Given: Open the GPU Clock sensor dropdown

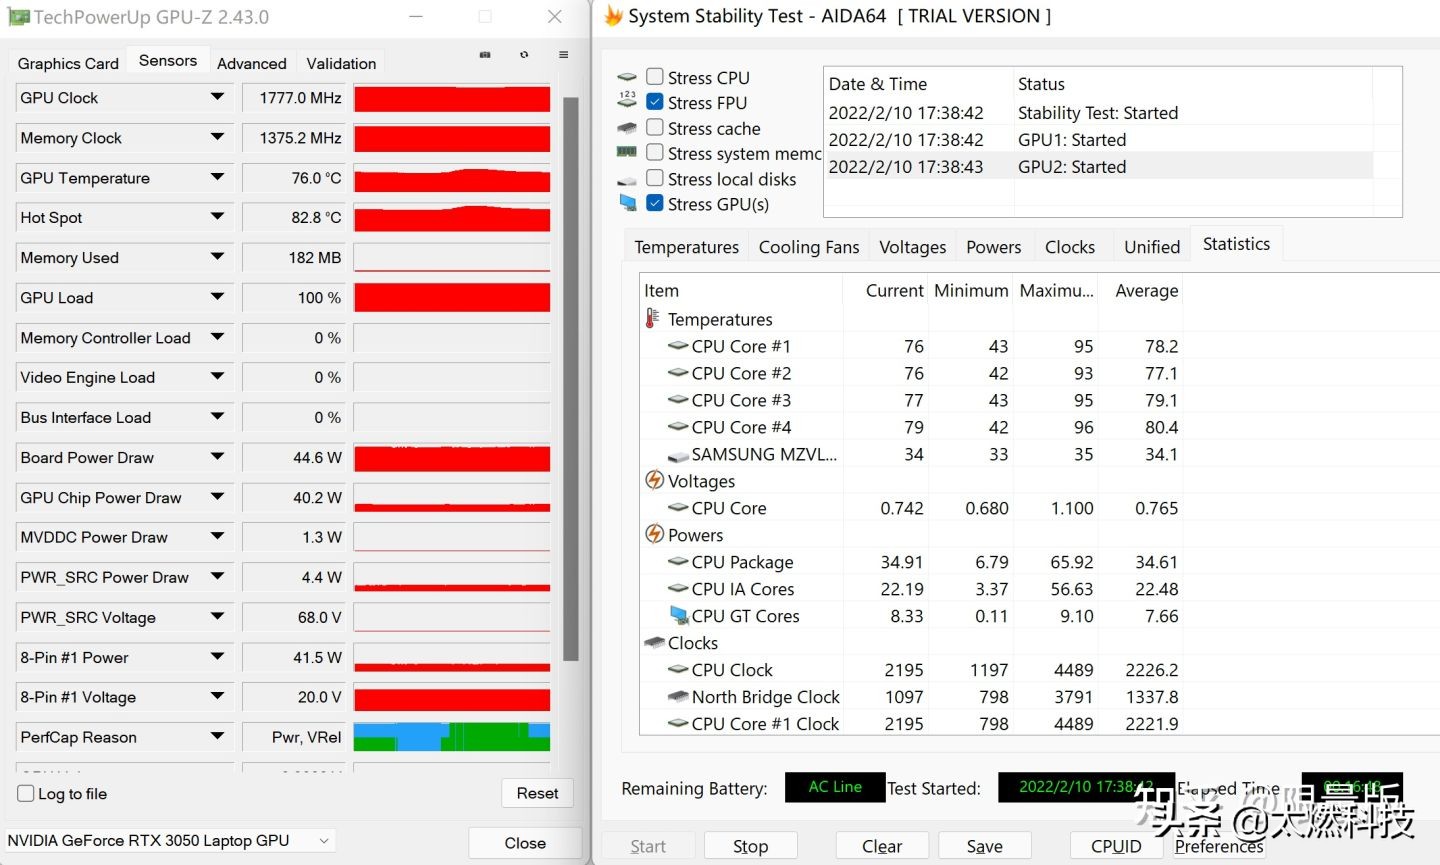Looking at the screenshot, I should click(217, 97).
